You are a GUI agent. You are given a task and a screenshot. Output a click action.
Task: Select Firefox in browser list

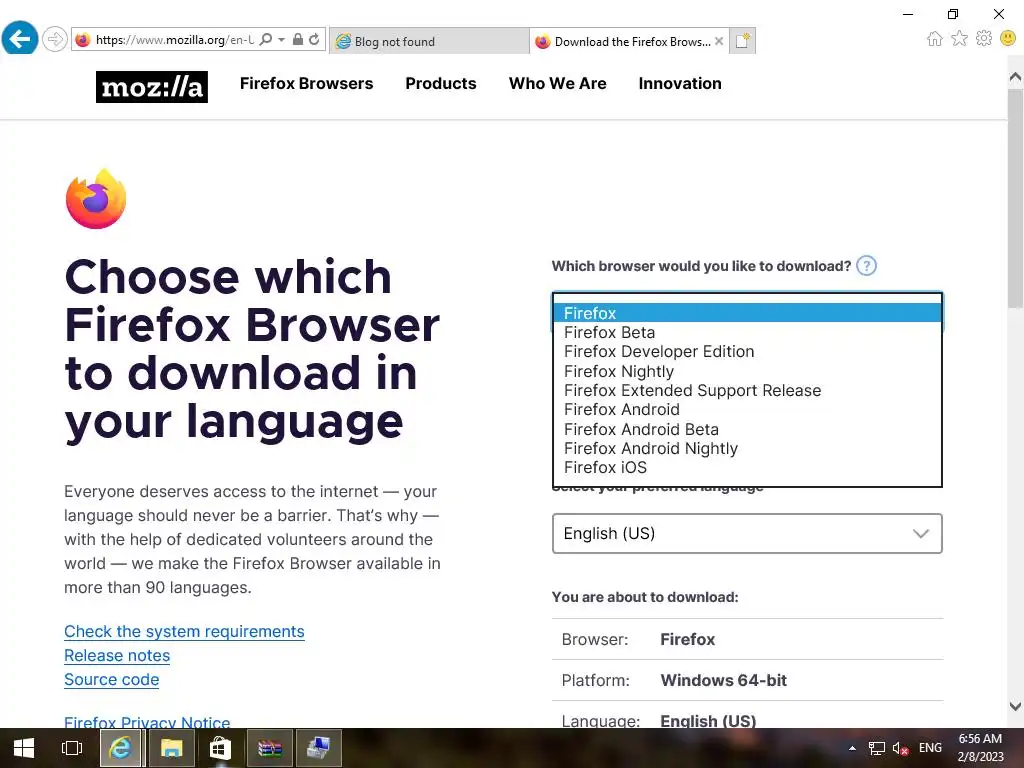point(747,313)
